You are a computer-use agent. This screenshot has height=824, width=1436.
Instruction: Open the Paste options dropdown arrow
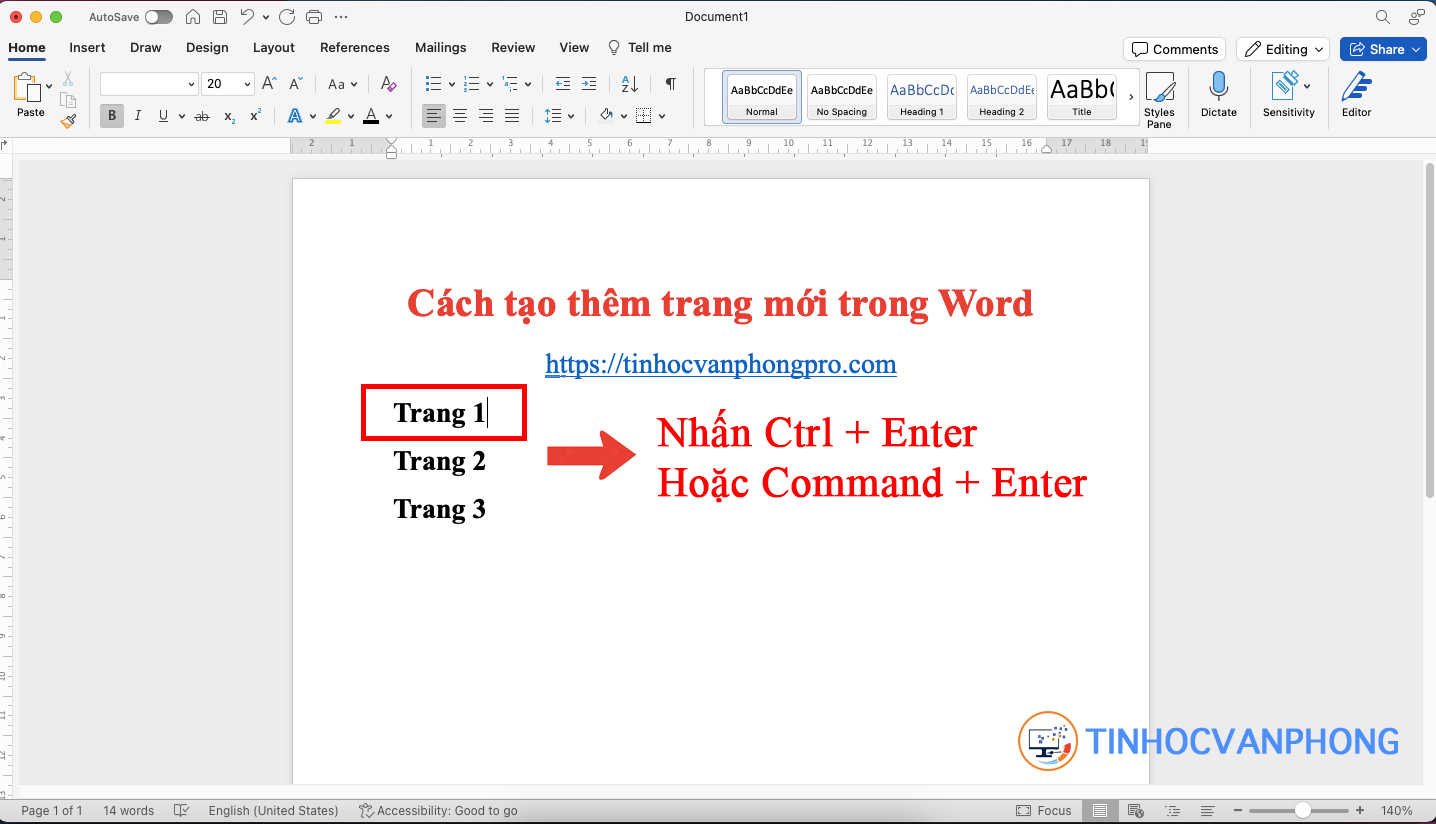[49, 87]
